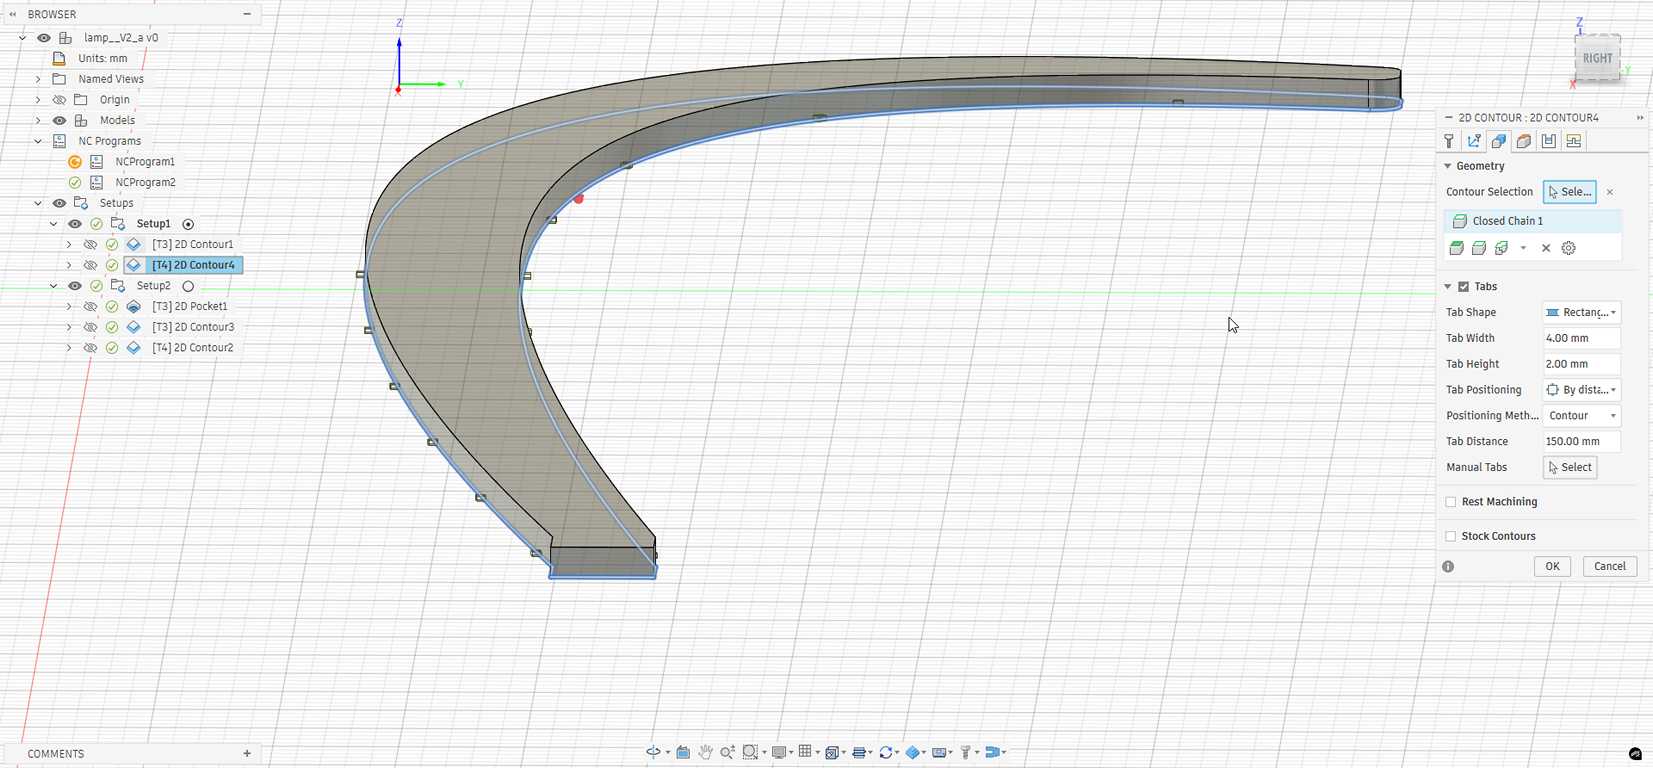Open chain settings gear icon

(1569, 248)
